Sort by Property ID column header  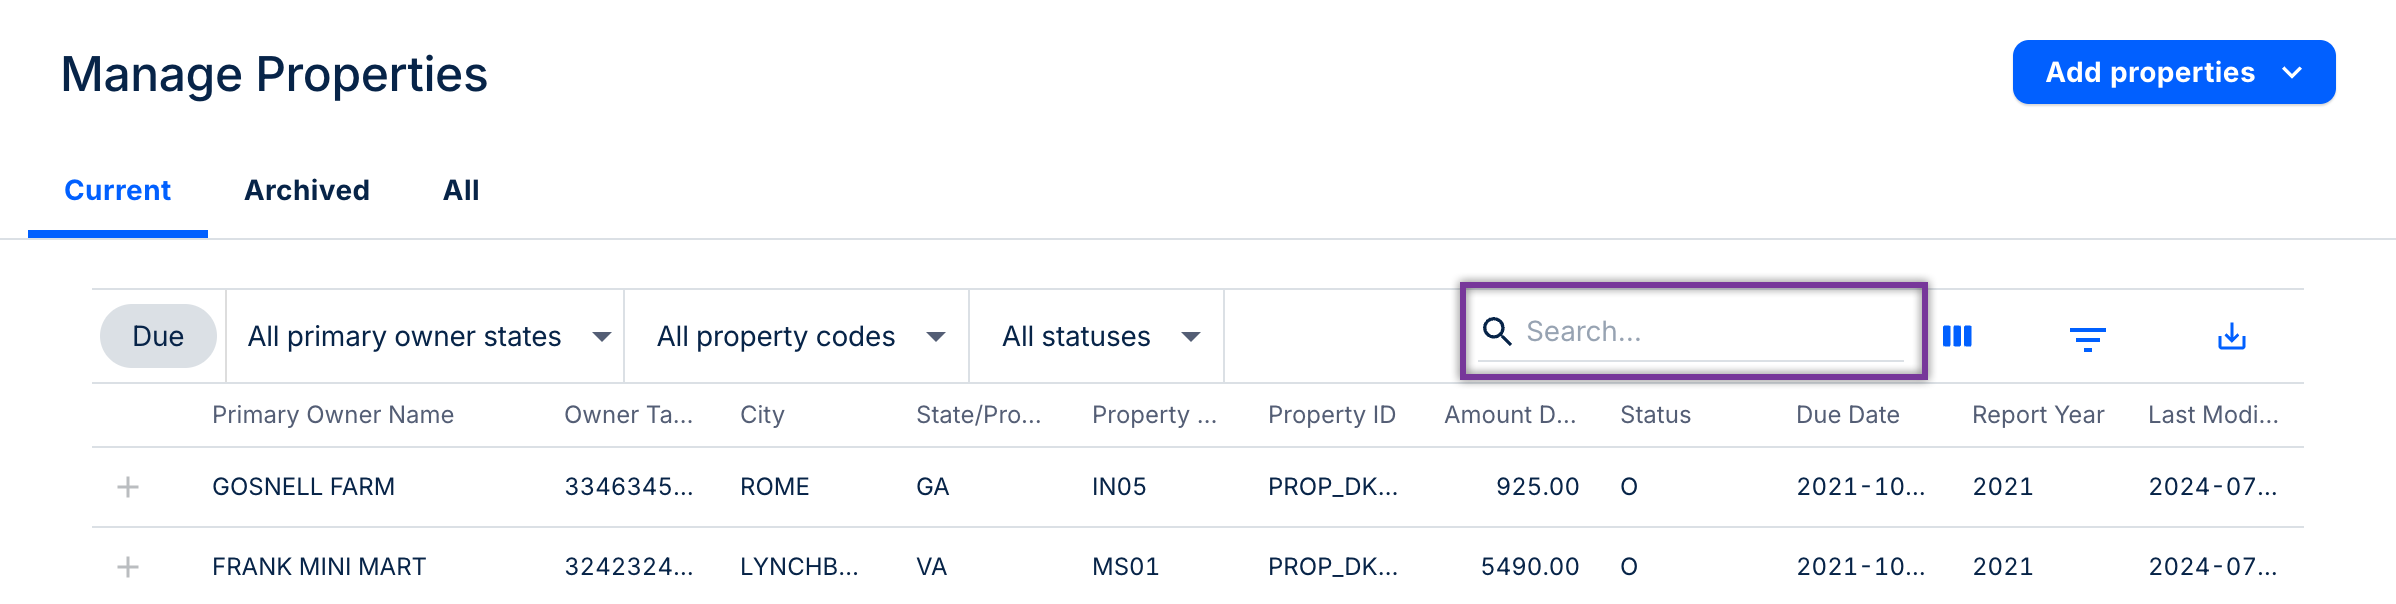(1331, 415)
